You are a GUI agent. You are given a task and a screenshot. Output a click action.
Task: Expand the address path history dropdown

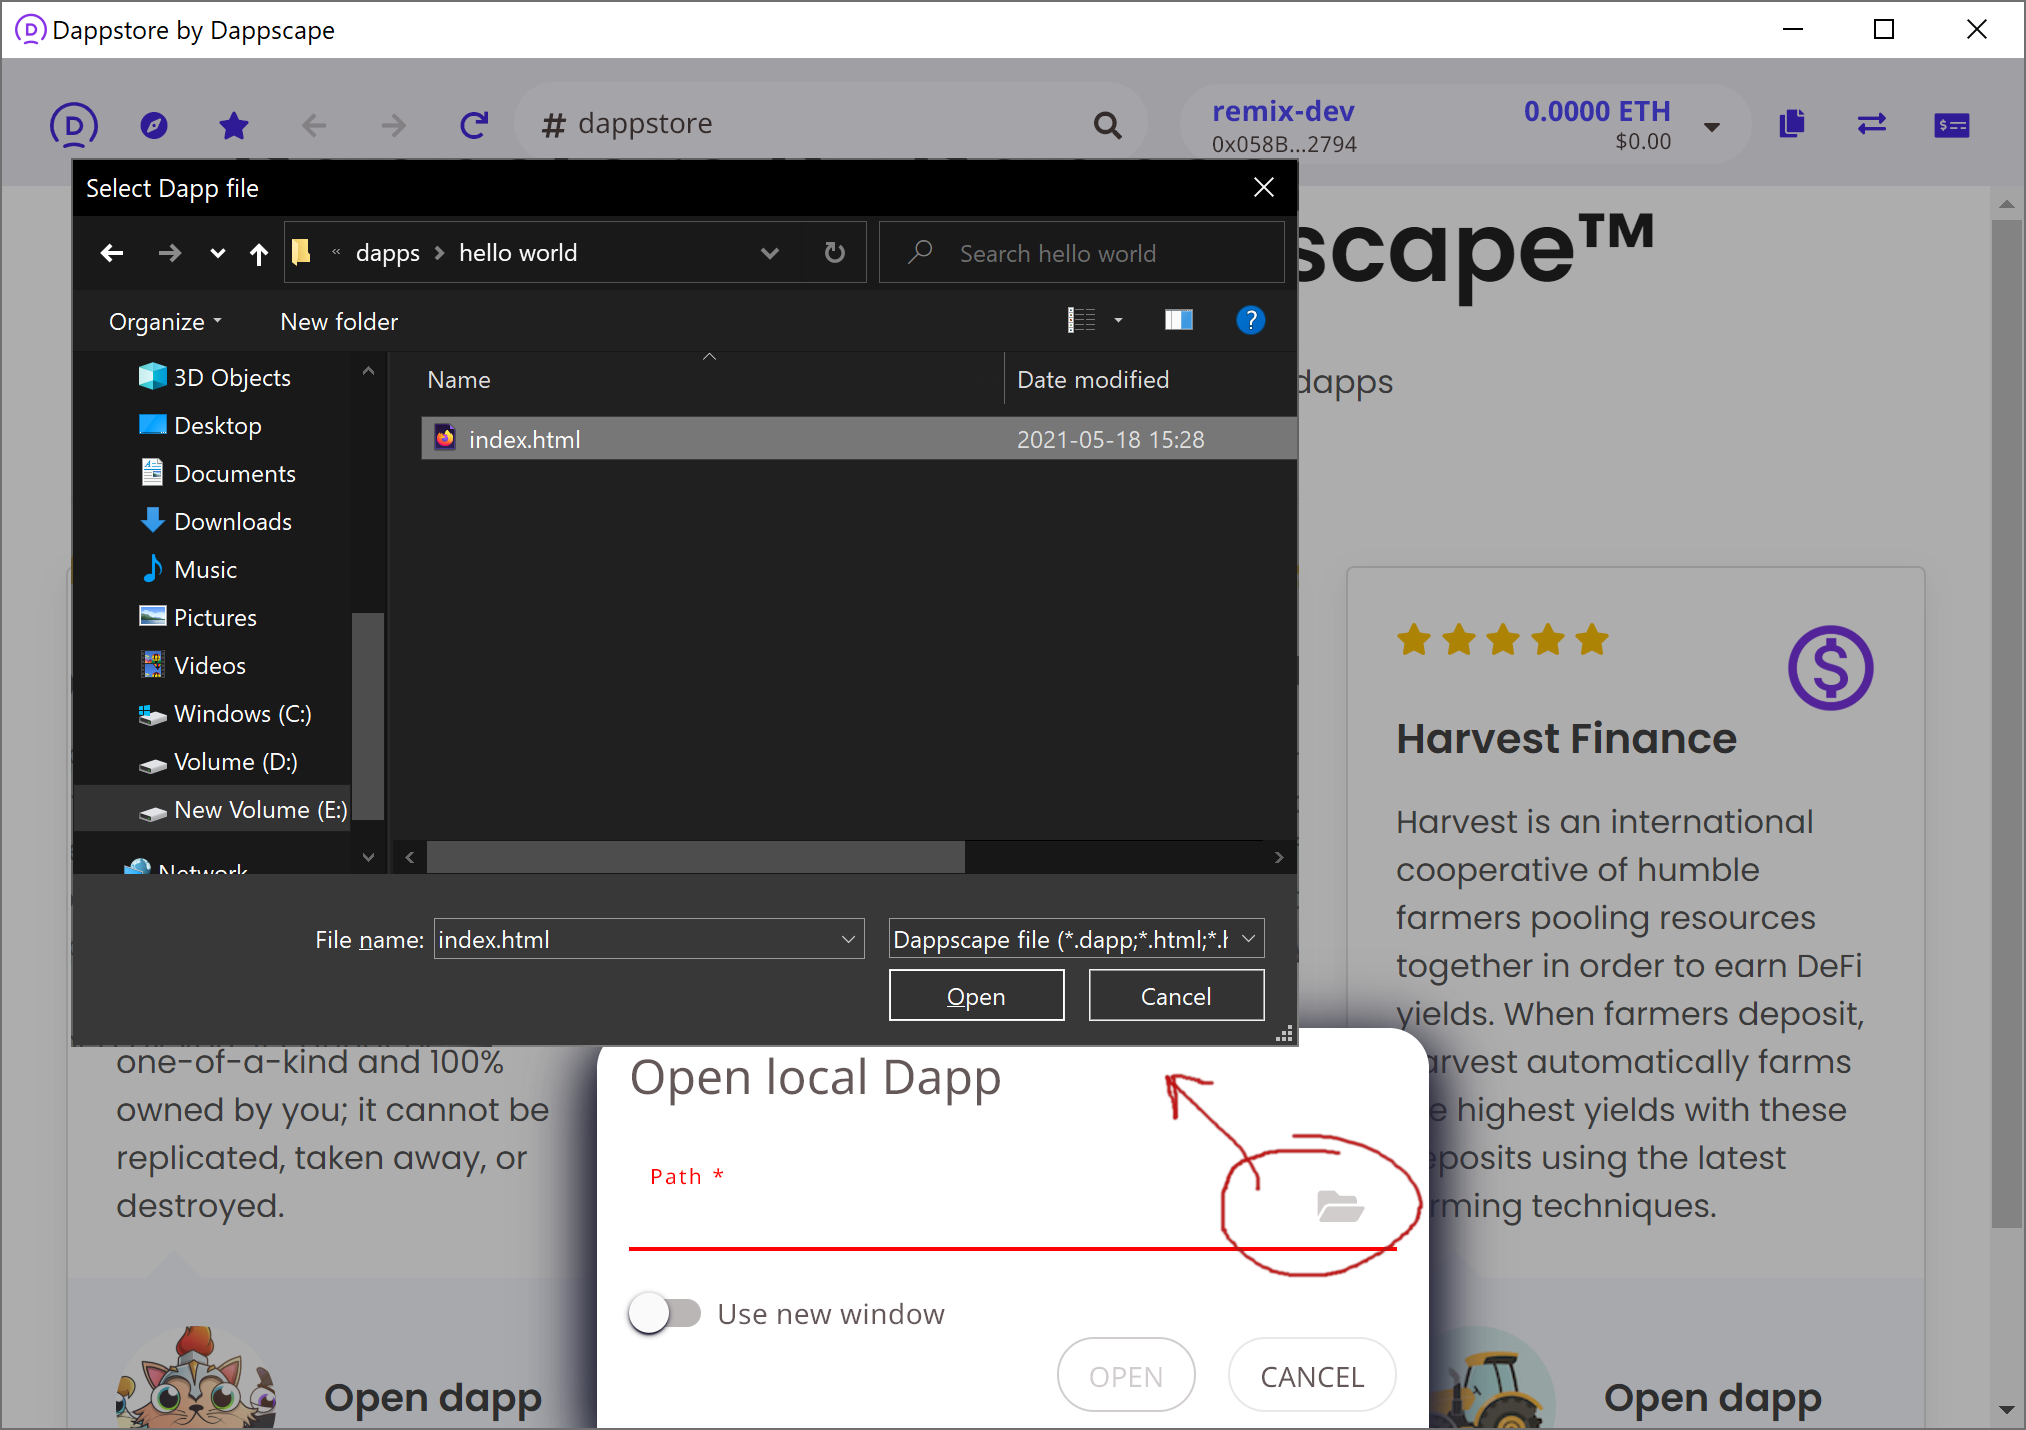click(770, 253)
